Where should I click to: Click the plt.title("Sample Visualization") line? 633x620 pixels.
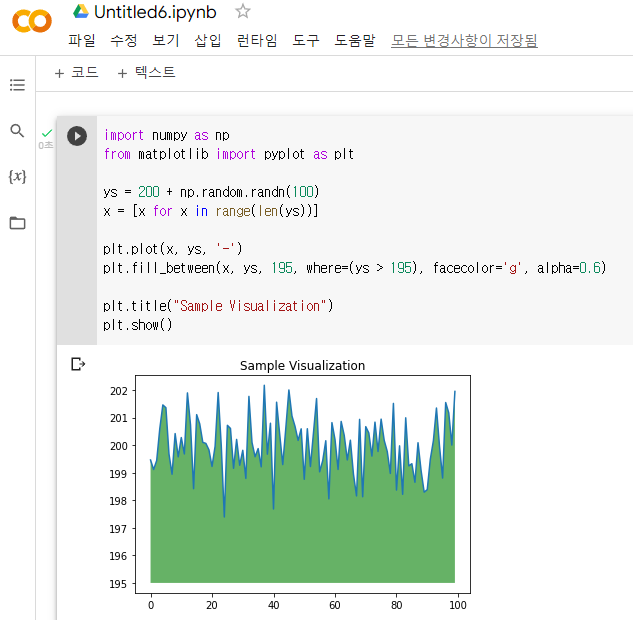tap(218, 306)
